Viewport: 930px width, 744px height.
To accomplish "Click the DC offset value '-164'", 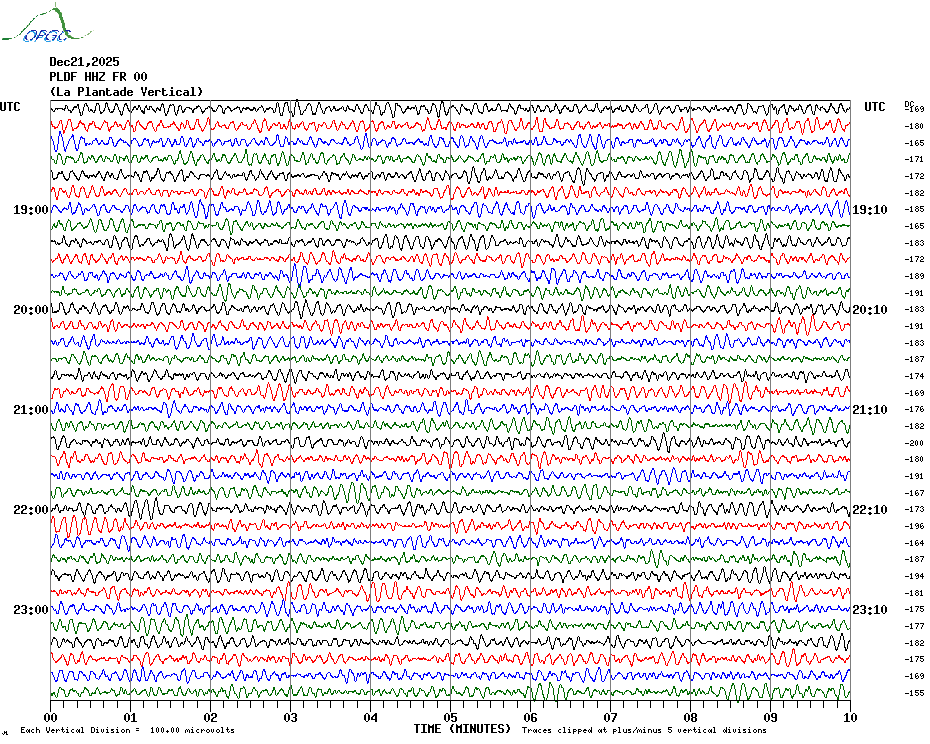I will click(x=914, y=543).
